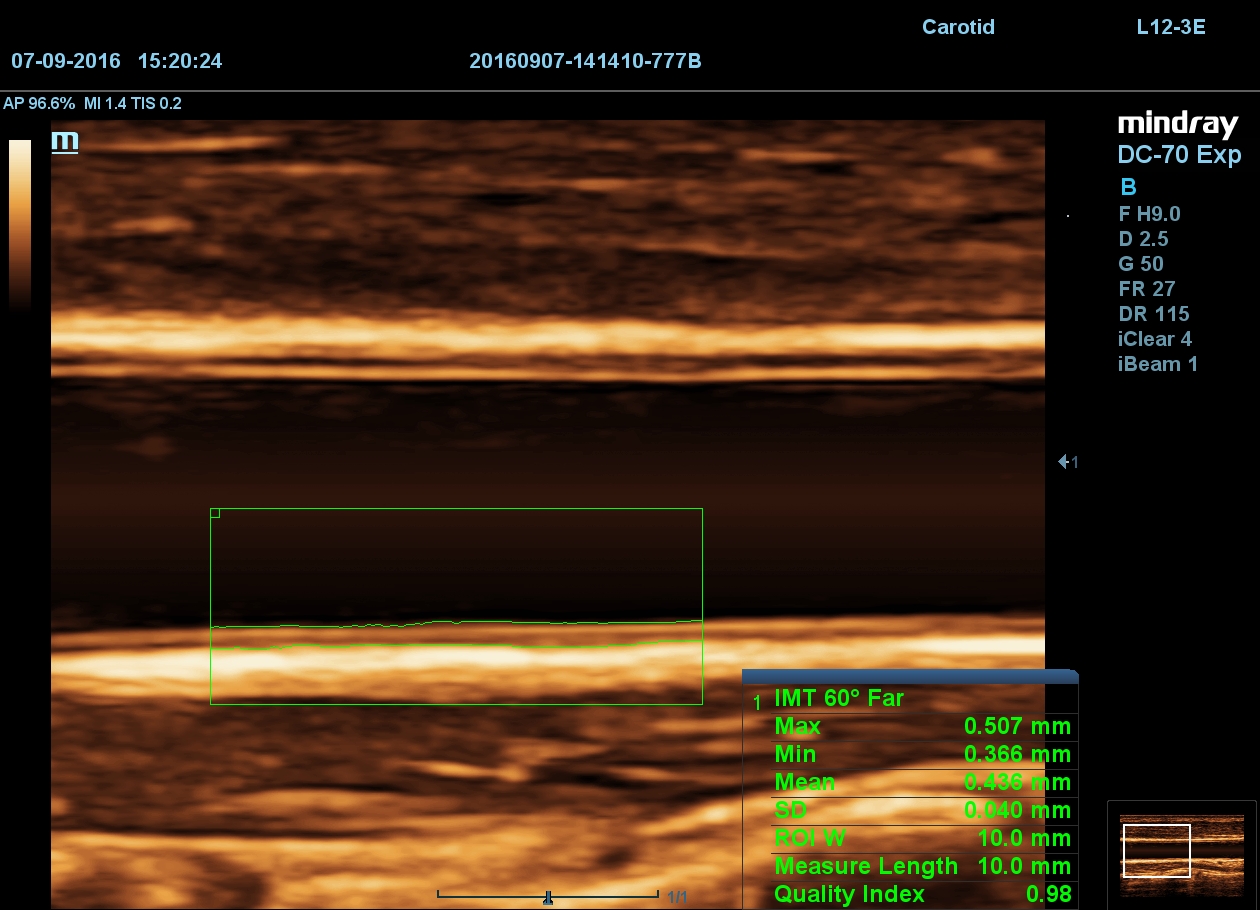1260x910 pixels.
Task: Click the L12-3E probe label
Action: point(1170,27)
